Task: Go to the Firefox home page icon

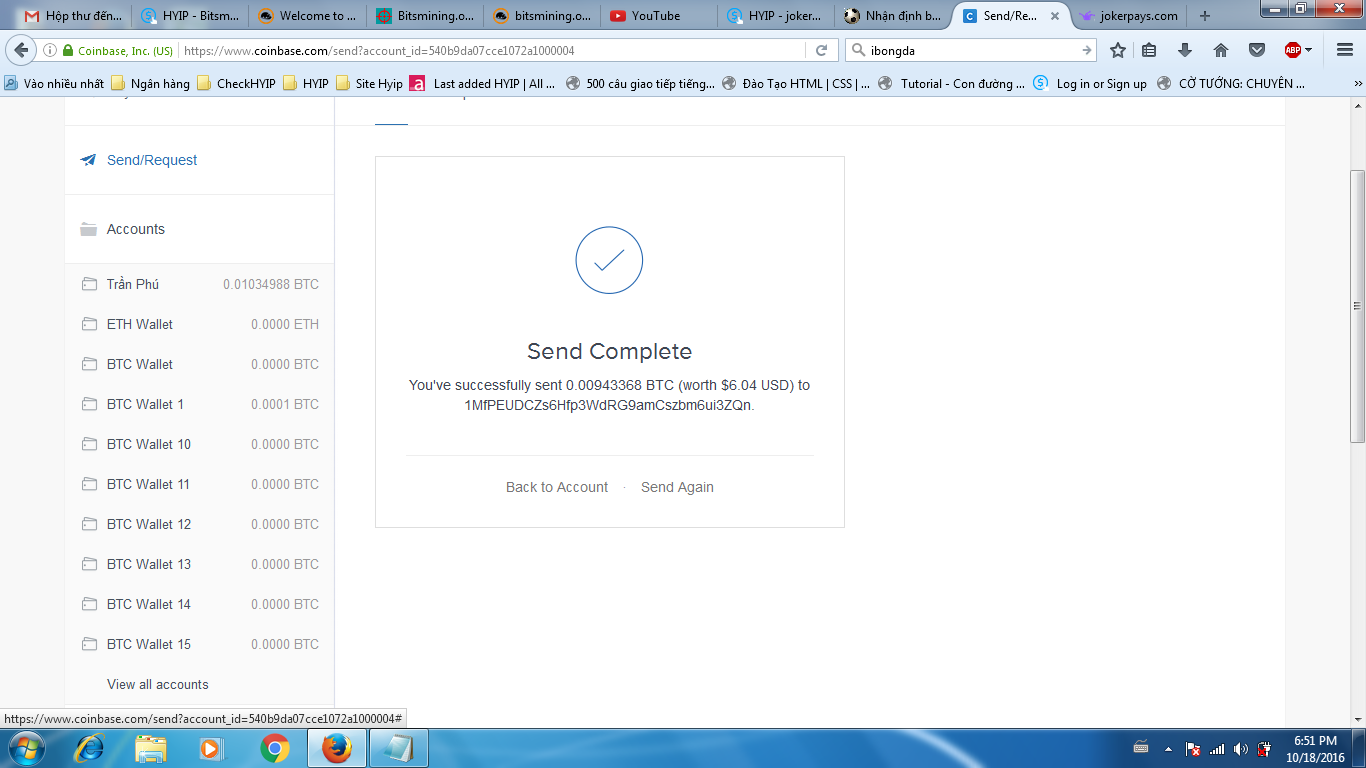Action: pos(1221,50)
